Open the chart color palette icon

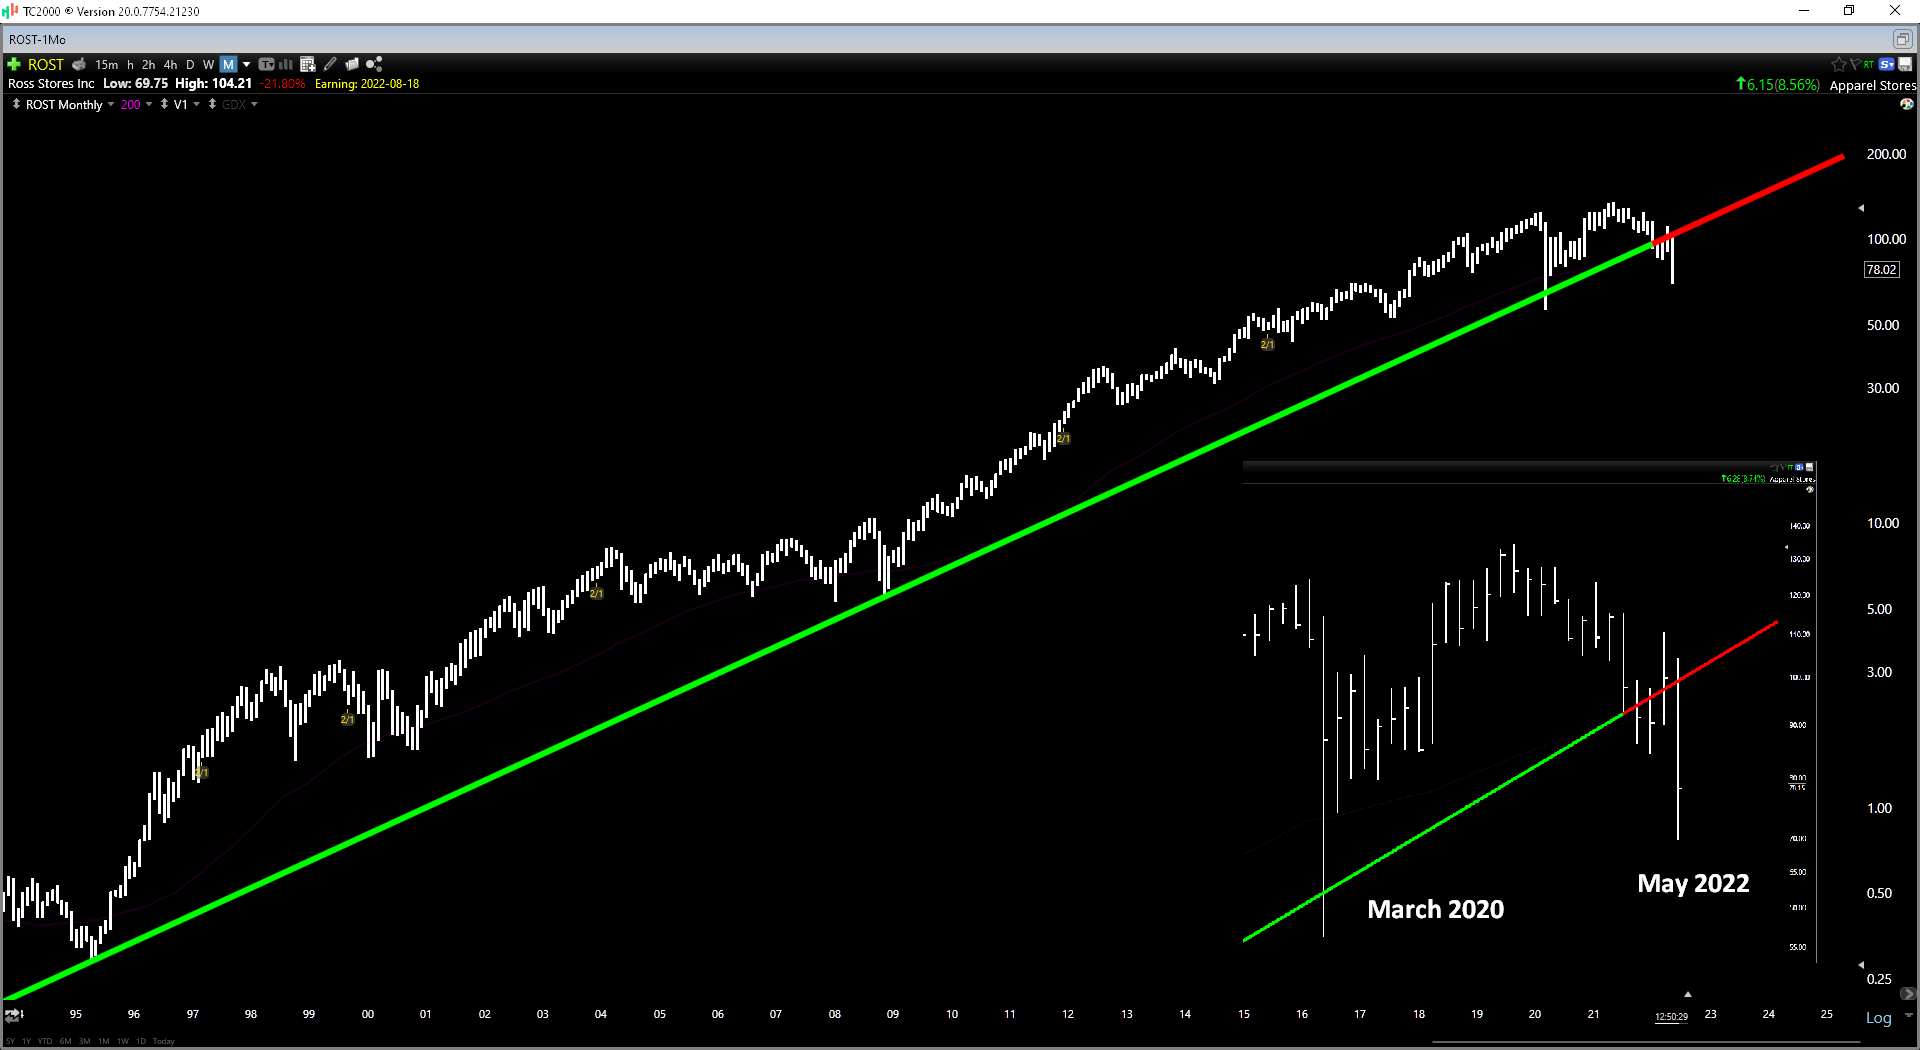pos(1907,104)
